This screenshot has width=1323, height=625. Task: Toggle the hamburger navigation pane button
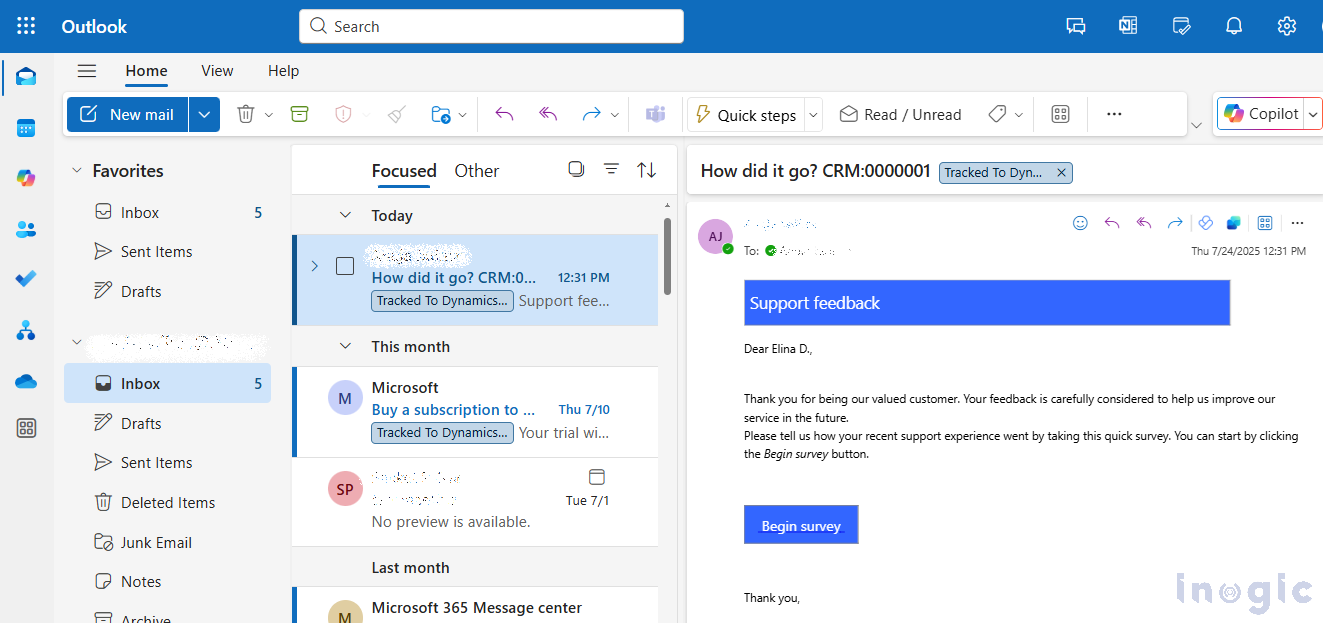pyautogui.click(x=87, y=71)
